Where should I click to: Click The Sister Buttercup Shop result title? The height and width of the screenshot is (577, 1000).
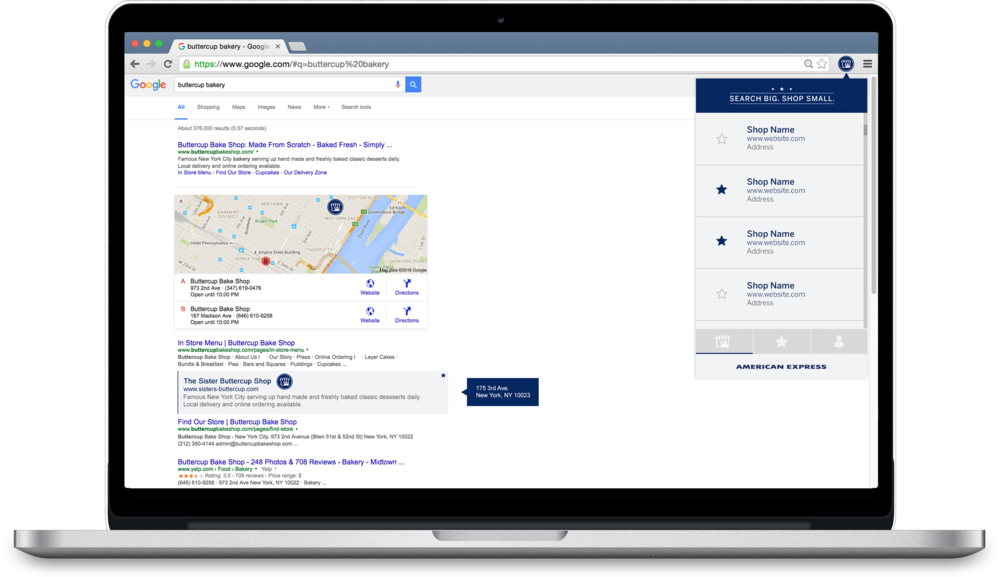click(227, 381)
